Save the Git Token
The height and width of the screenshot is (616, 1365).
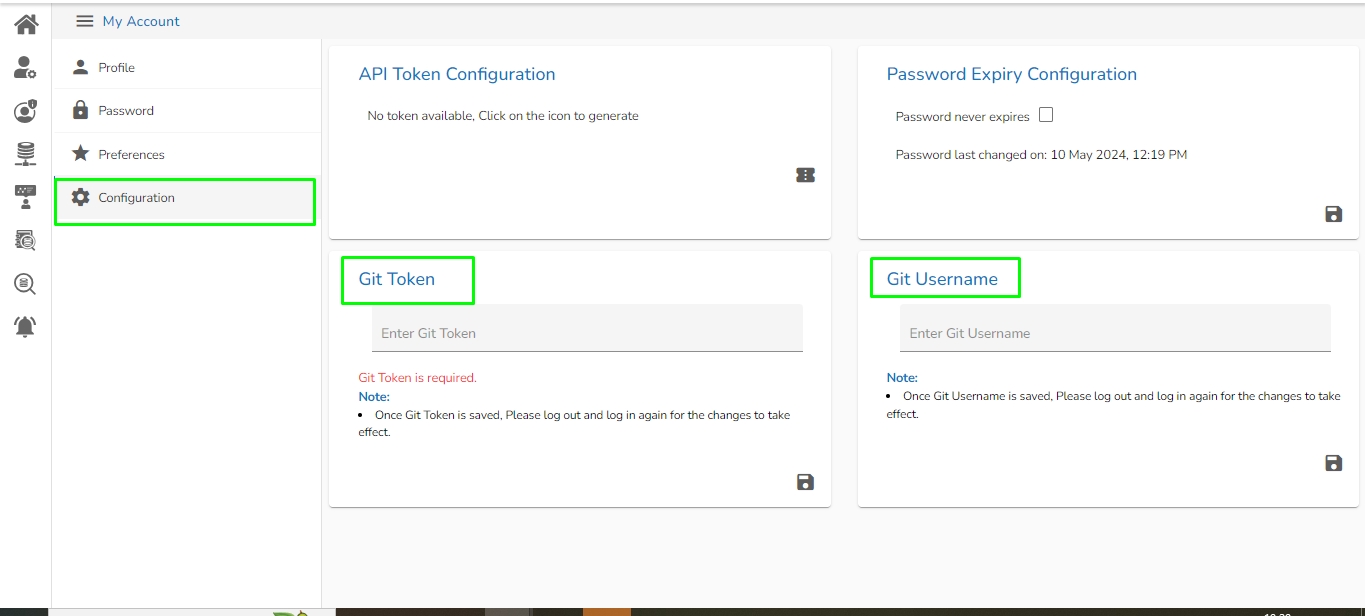point(805,482)
